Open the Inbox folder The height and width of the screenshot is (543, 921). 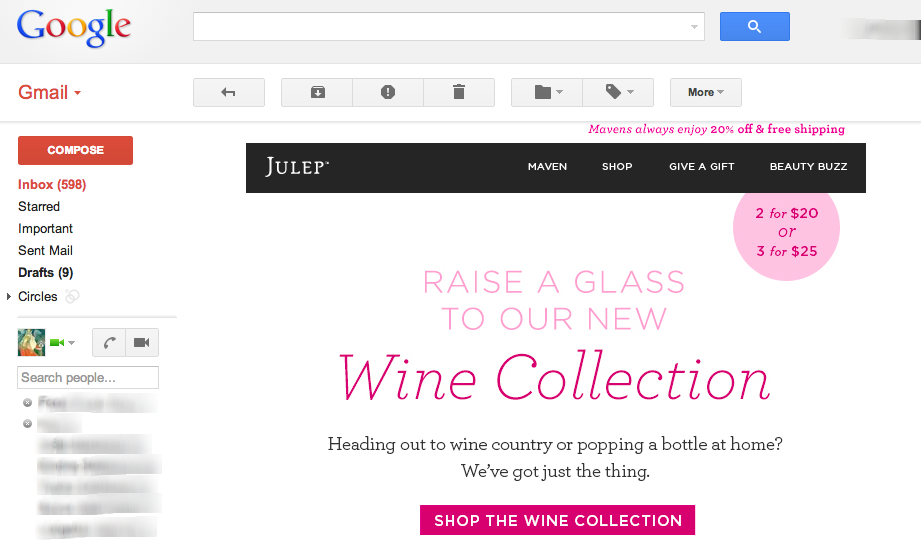pyautogui.click(x=52, y=185)
